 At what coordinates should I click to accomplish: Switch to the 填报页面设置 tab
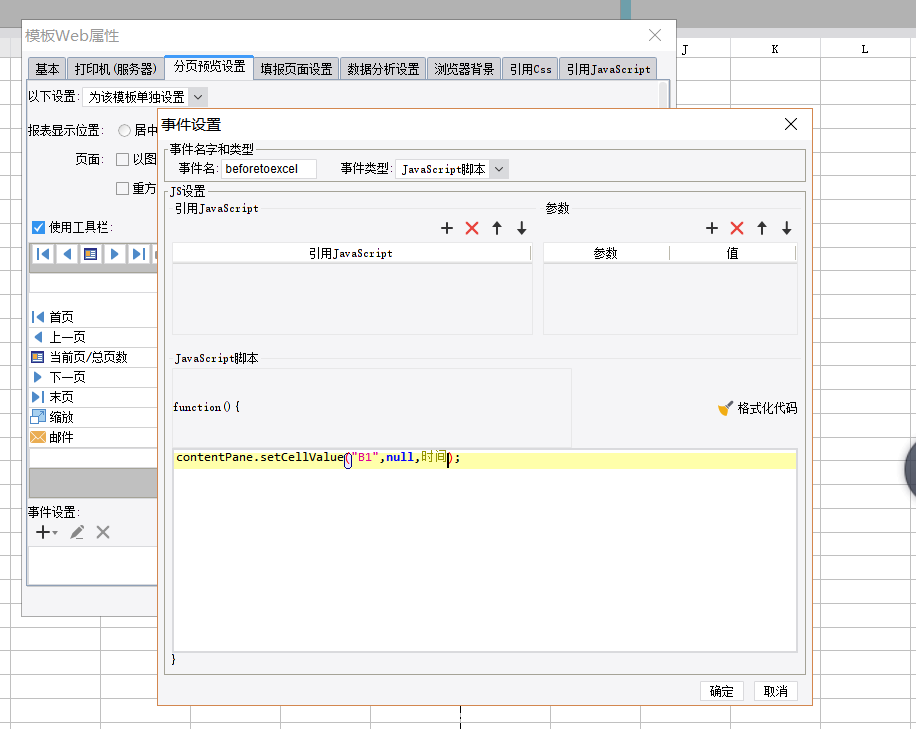click(x=296, y=69)
